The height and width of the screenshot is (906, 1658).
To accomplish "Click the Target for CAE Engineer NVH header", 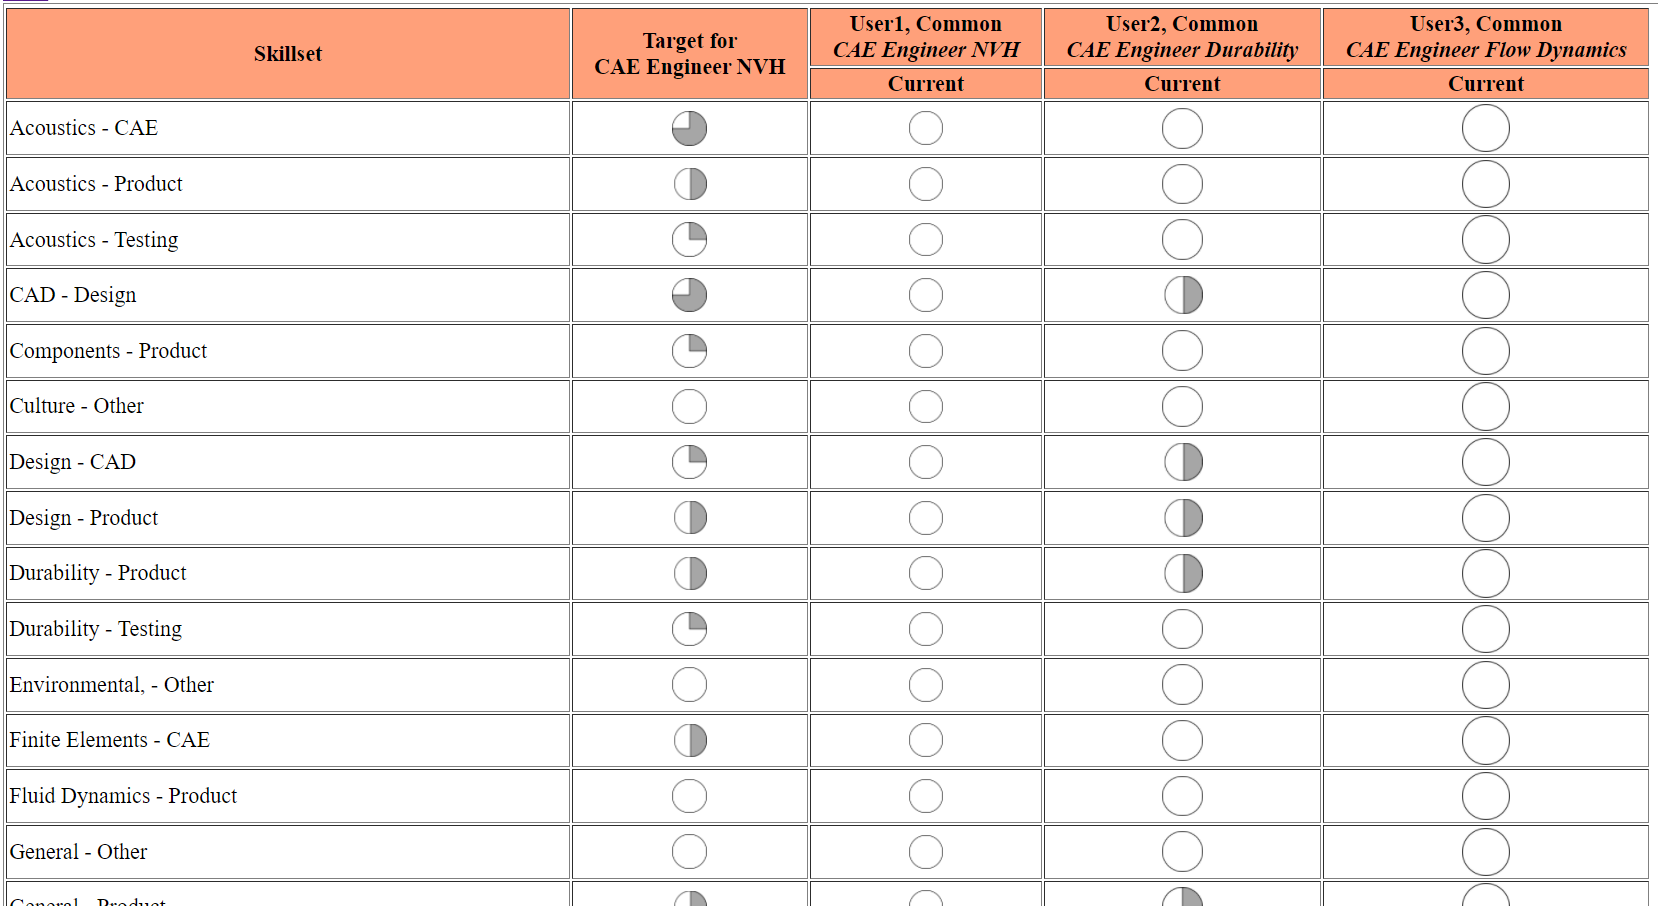I will coord(689,54).
